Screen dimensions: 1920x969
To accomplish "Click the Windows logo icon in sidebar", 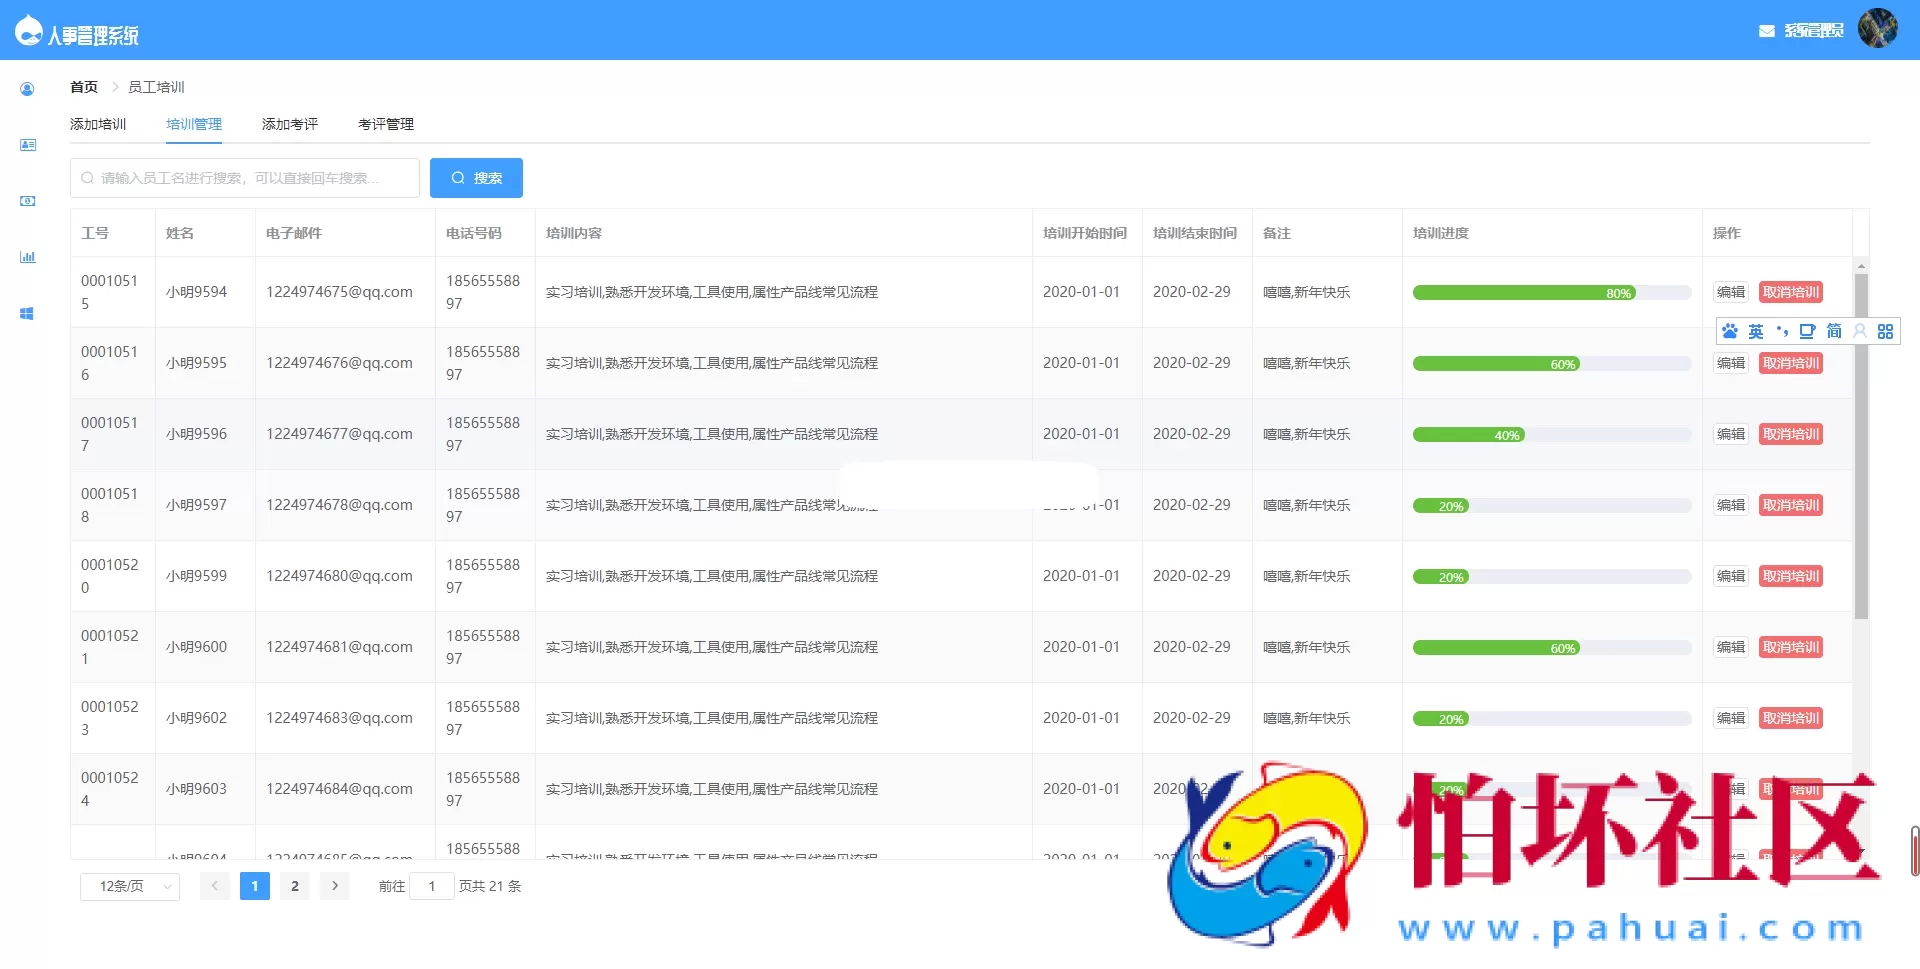I will click(27, 313).
